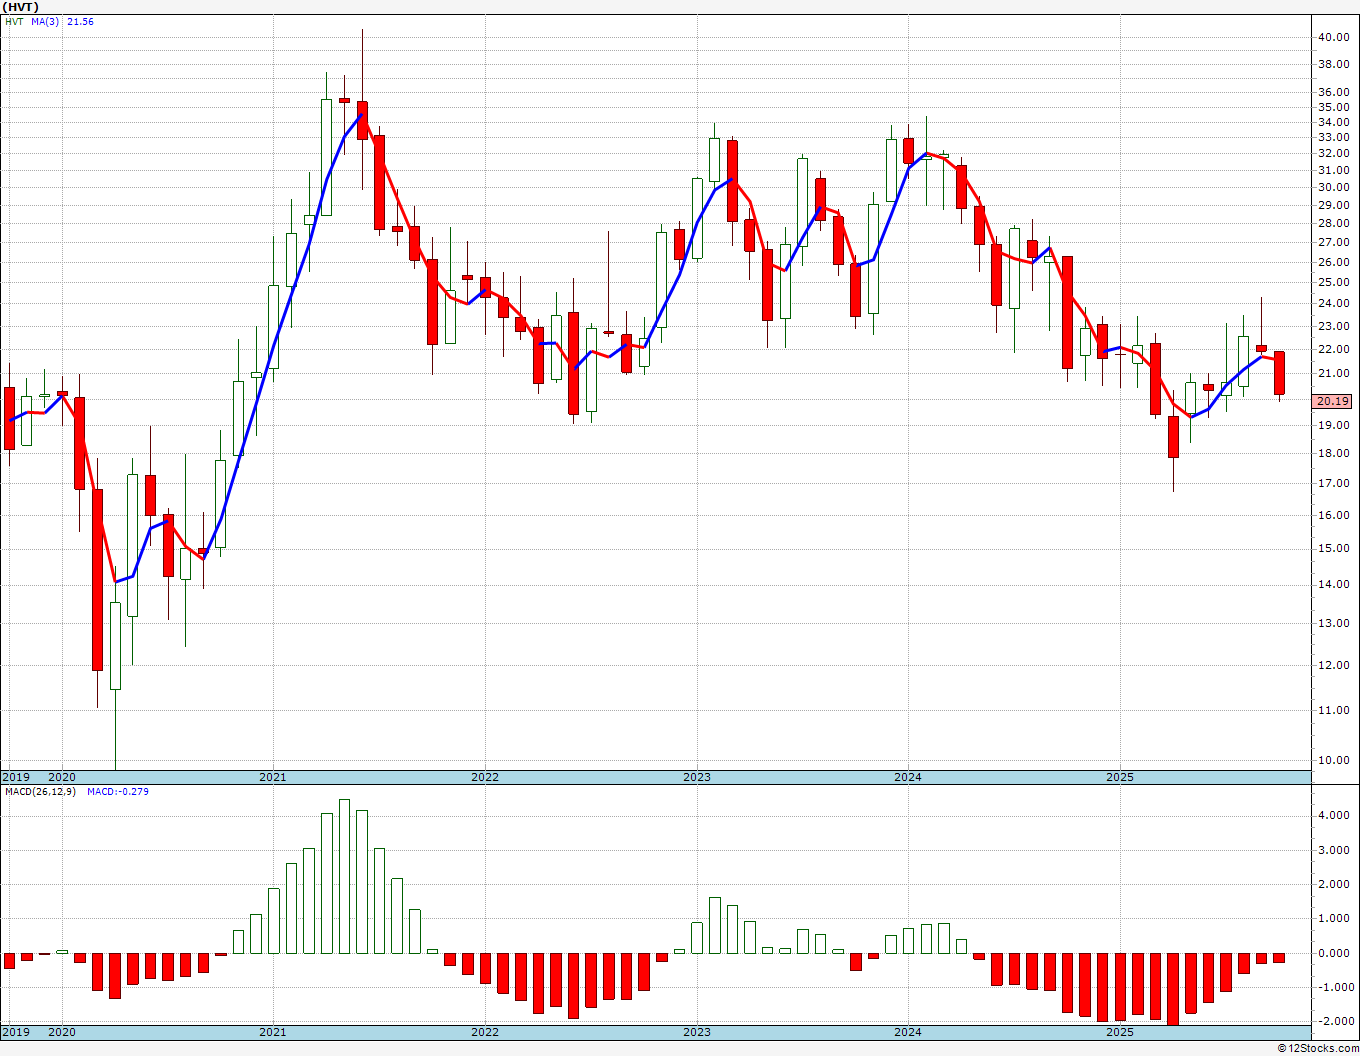Click 2019 on the MACD panel time axis
The image size is (1360, 1056).
15,1032
